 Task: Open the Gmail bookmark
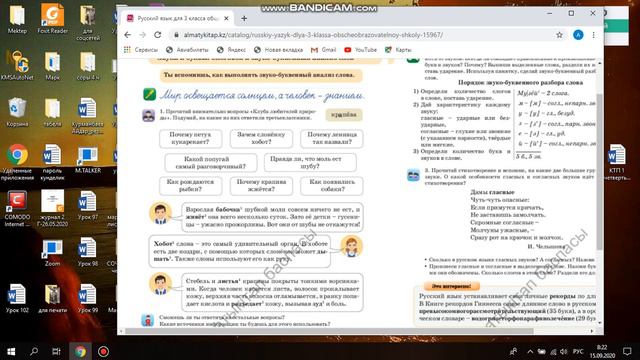tap(324, 50)
